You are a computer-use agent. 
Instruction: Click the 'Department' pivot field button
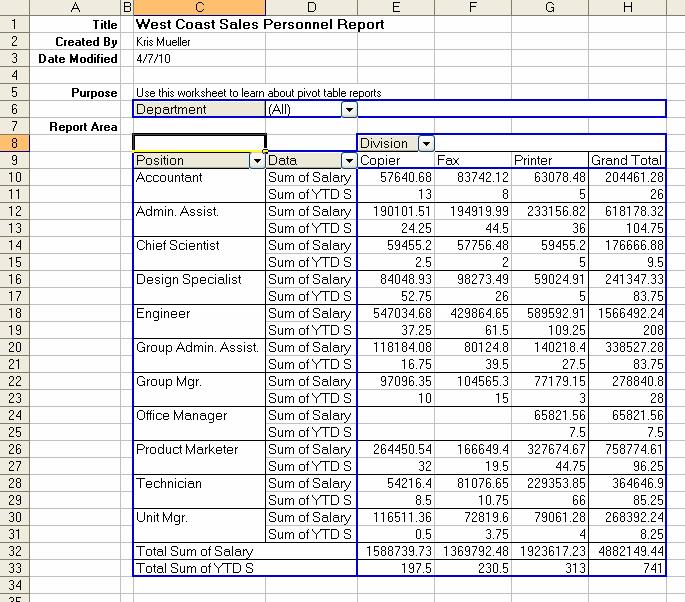(199, 109)
